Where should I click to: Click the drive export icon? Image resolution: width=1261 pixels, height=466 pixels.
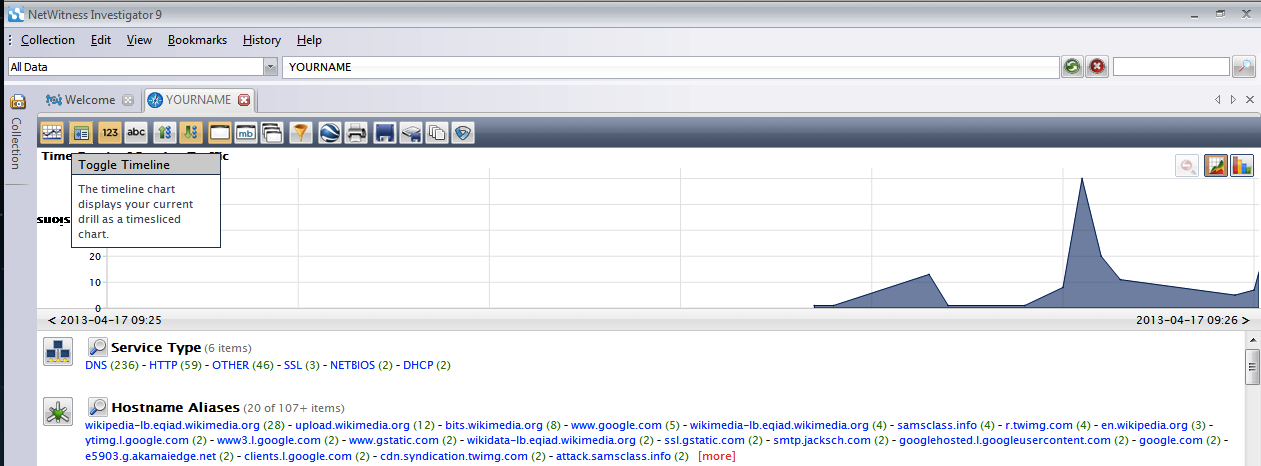click(x=410, y=132)
